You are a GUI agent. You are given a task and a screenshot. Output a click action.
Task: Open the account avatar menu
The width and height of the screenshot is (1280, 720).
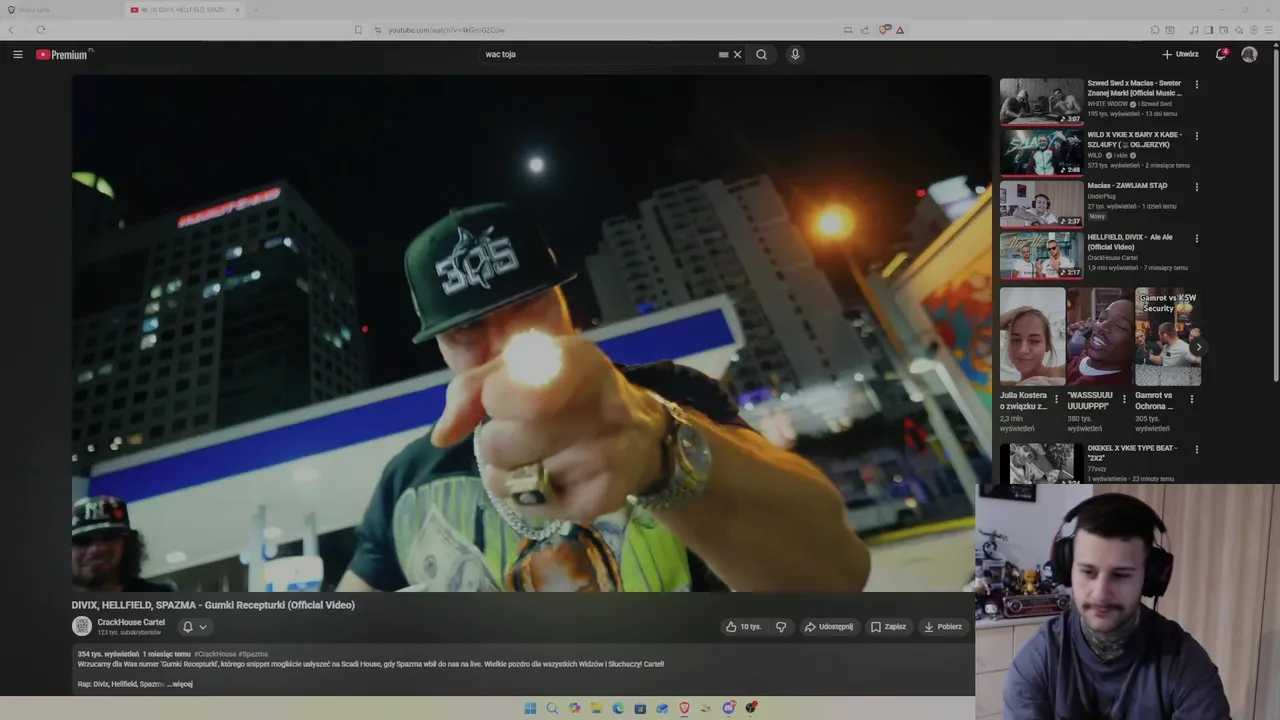(1249, 55)
